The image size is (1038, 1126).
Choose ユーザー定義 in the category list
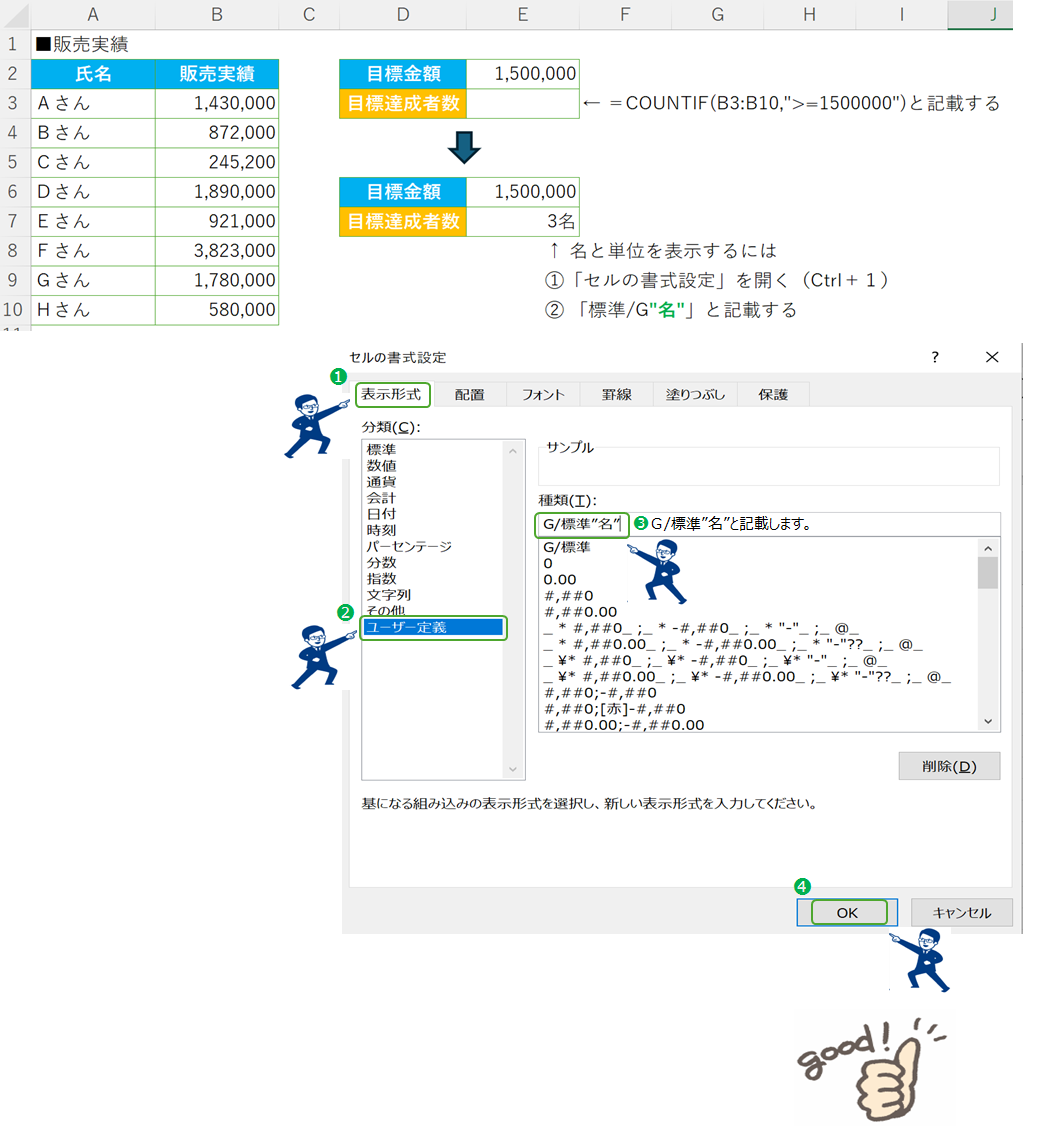point(433,628)
